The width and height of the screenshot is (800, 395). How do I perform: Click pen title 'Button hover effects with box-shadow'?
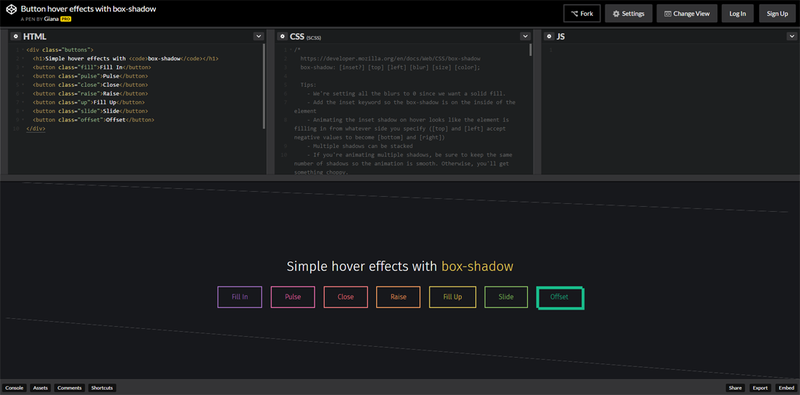88,9
